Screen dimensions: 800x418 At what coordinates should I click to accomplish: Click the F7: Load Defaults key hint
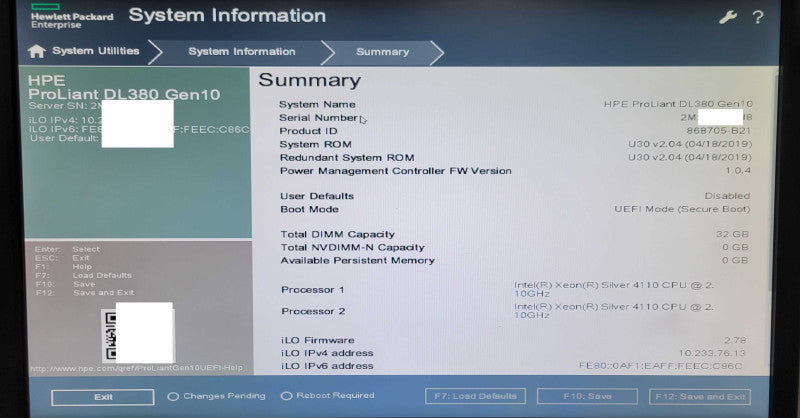84,276
